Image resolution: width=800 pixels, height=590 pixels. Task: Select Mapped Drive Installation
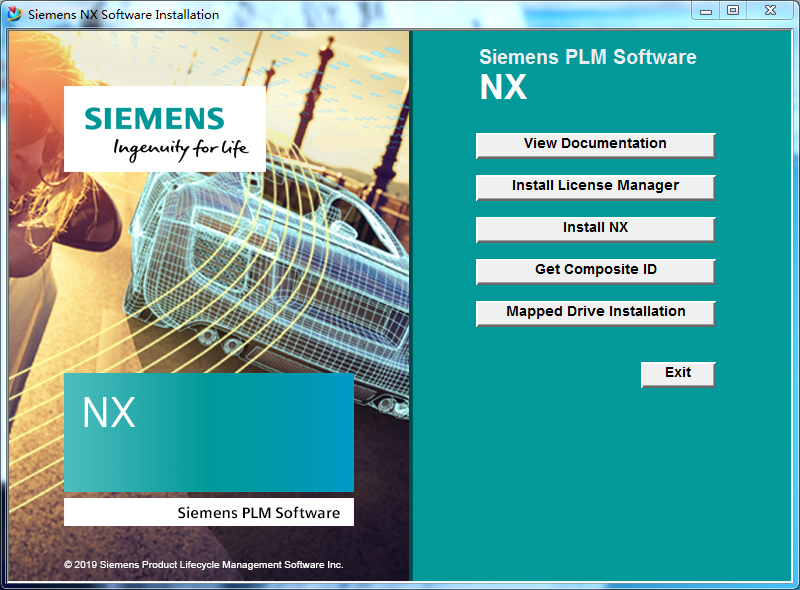pos(595,313)
